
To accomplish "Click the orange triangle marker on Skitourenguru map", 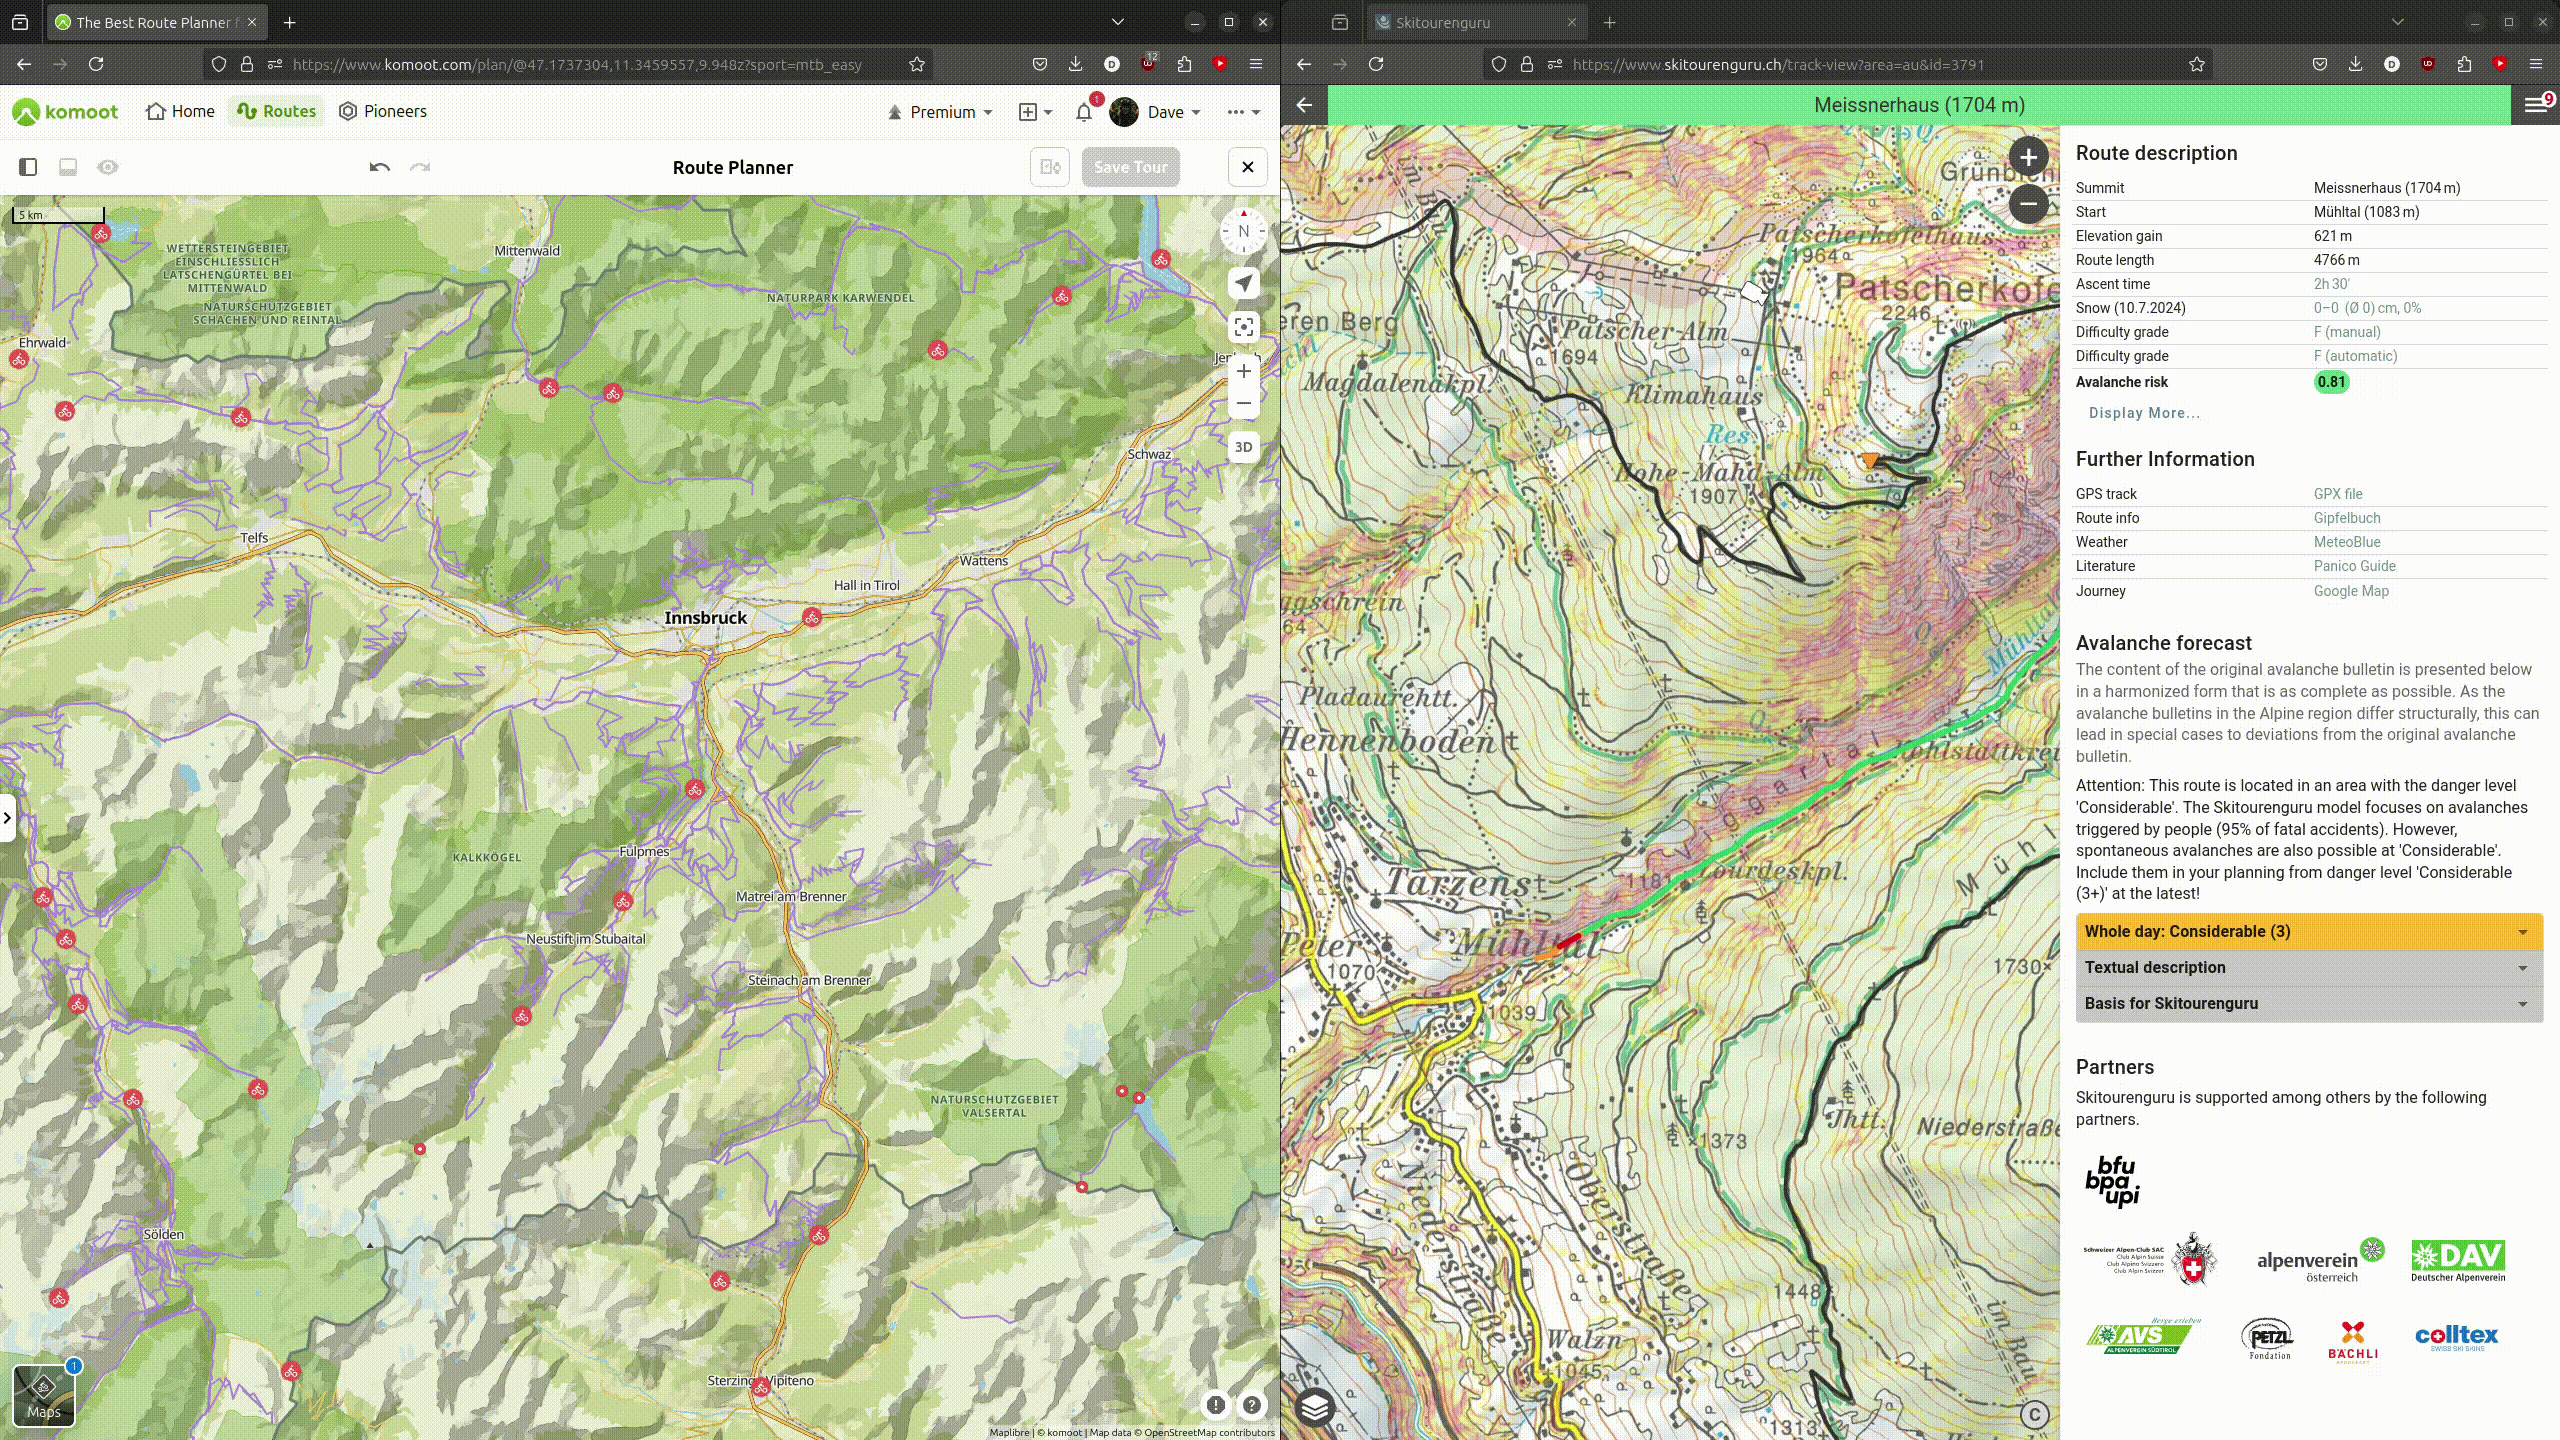I will coord(1869,460).
